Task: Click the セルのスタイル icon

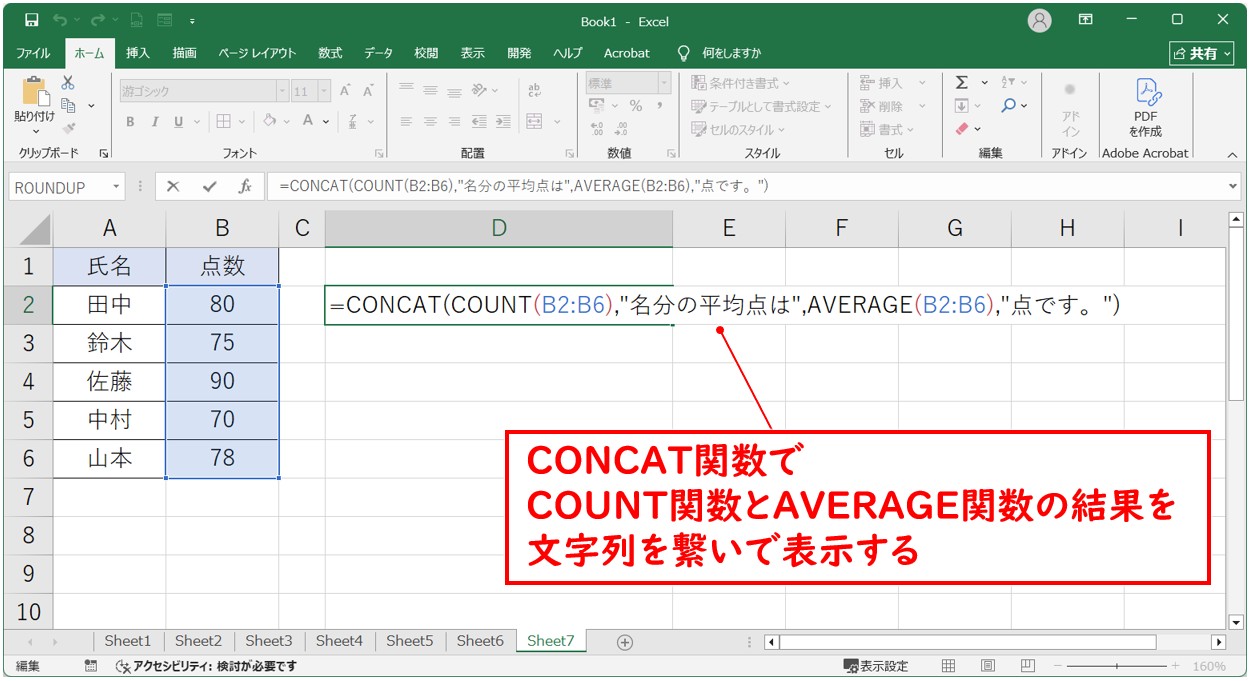Action: [725, 128]
